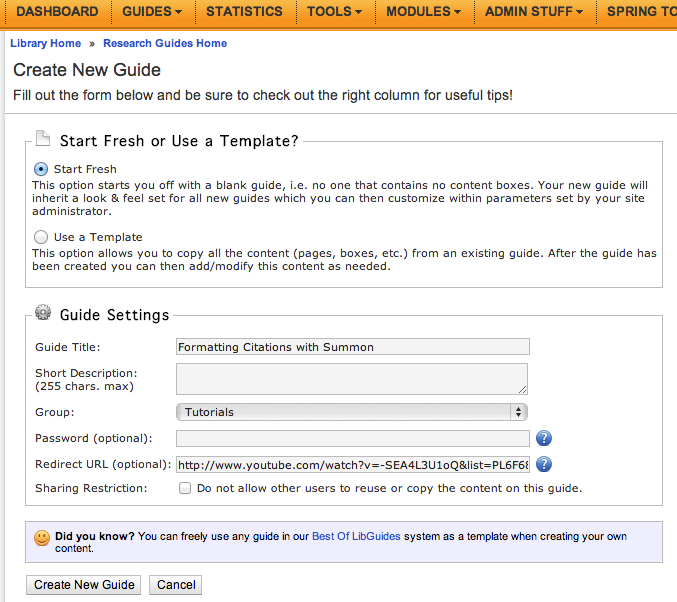
Task: Select the Start Fresh radio button
Action: 41,169
